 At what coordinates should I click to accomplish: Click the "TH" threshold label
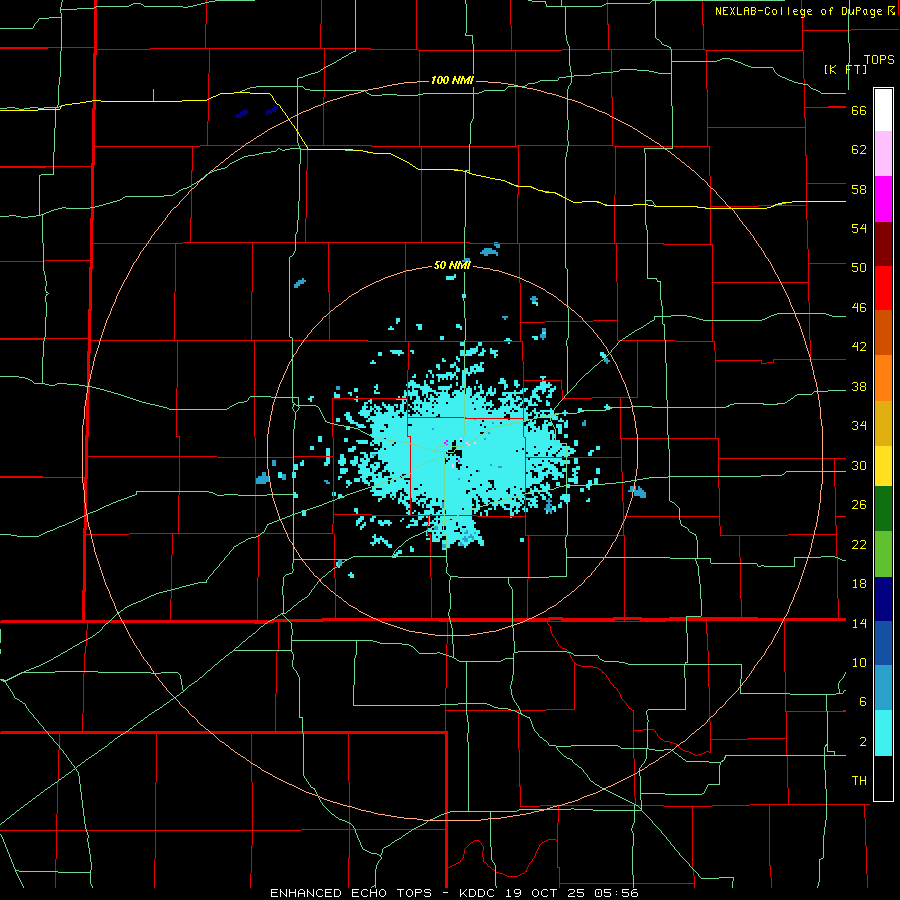coord(859,781)
